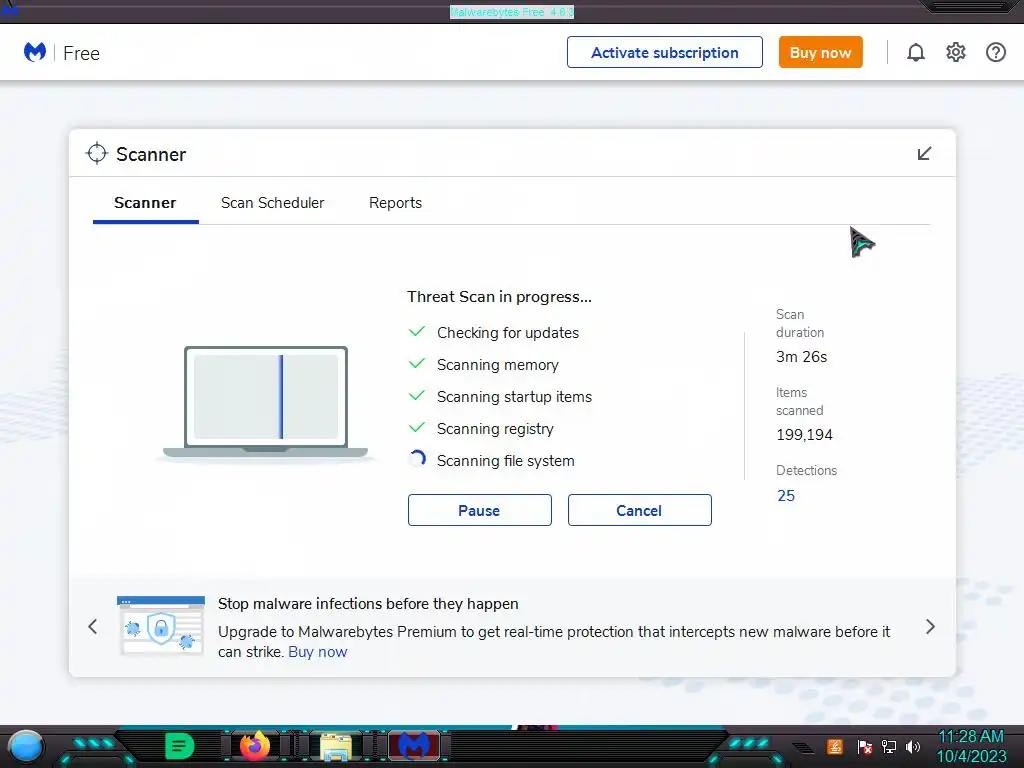Click the checkmark beside Checking for updates
The height and width of the screenshot is (768, 1024).
(417, 331)
